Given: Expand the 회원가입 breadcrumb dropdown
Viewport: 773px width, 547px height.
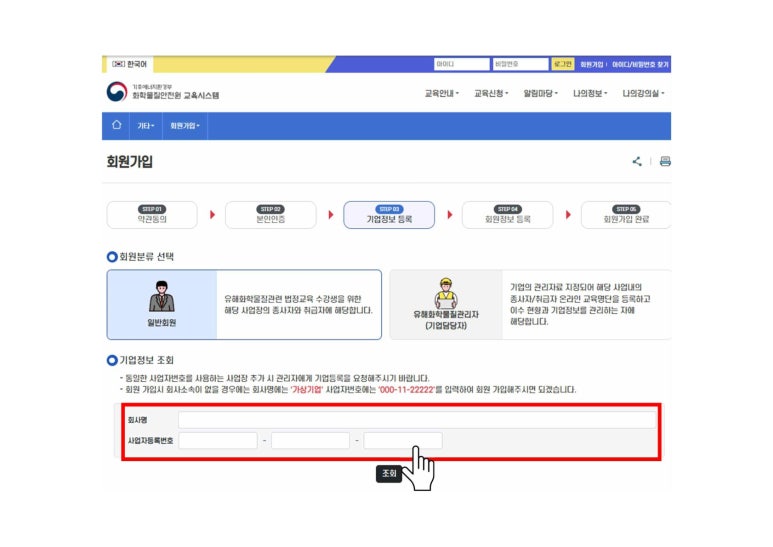Looking at the screenshot, I should pyautogui.click(x=185, y=126).
